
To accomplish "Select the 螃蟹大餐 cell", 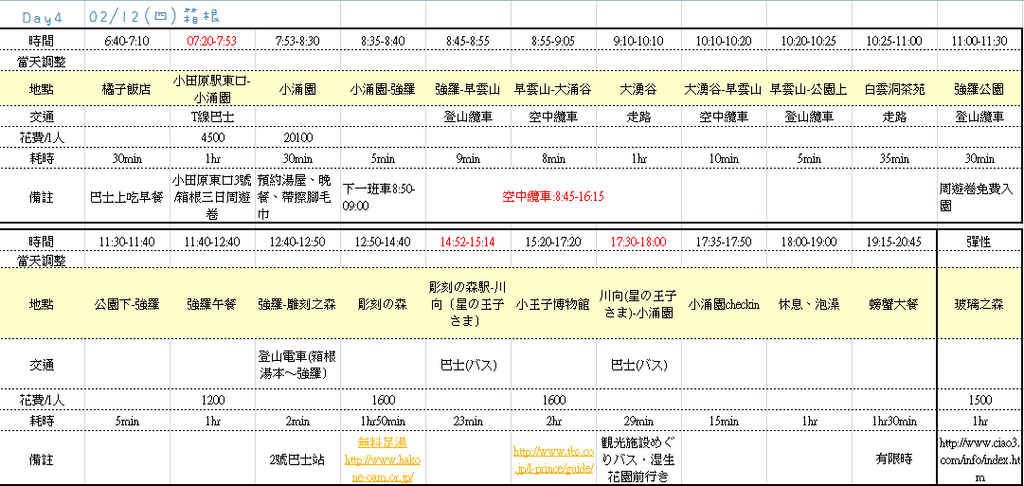I will (x=894, y=304).
